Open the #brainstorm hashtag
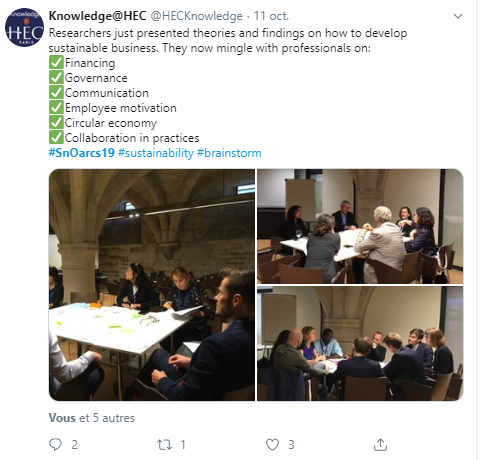The image size is (480, 460). point(229,153)
